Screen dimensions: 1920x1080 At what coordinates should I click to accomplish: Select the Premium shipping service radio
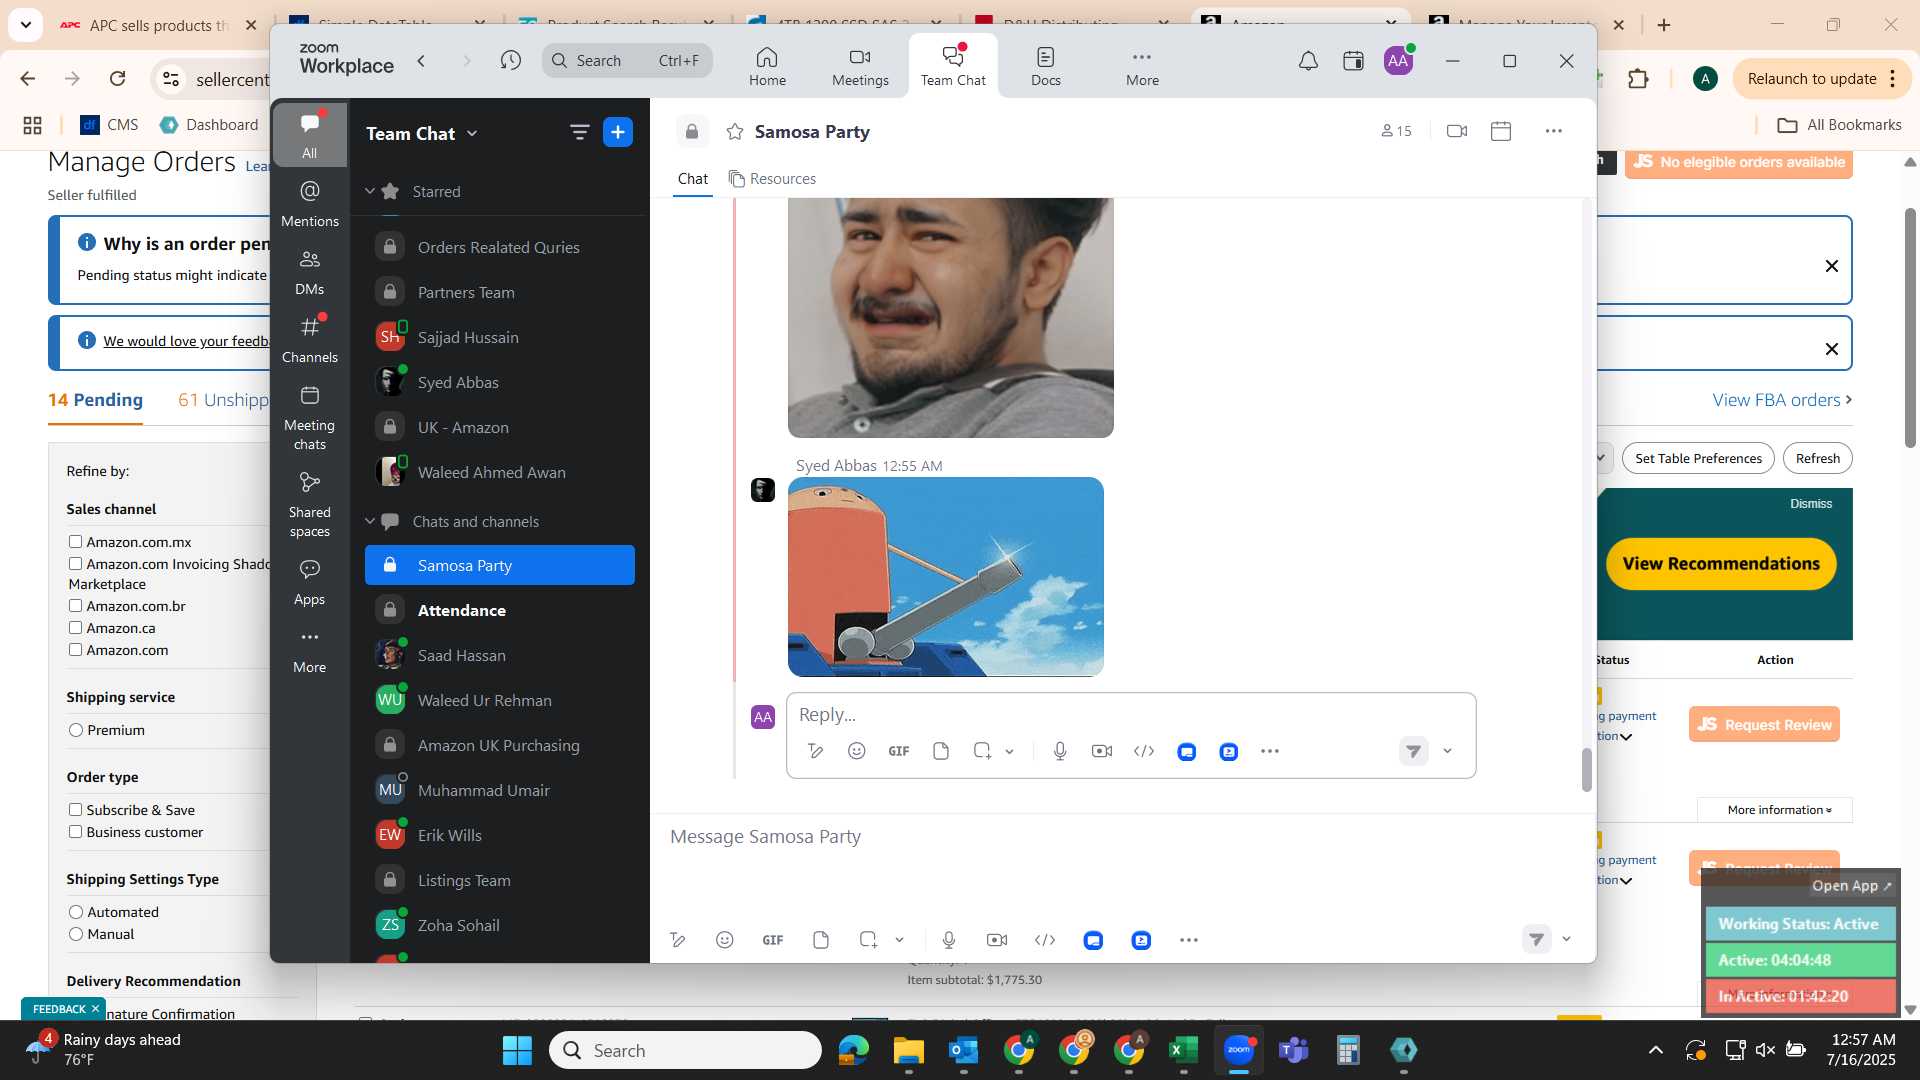click(76, 730)
